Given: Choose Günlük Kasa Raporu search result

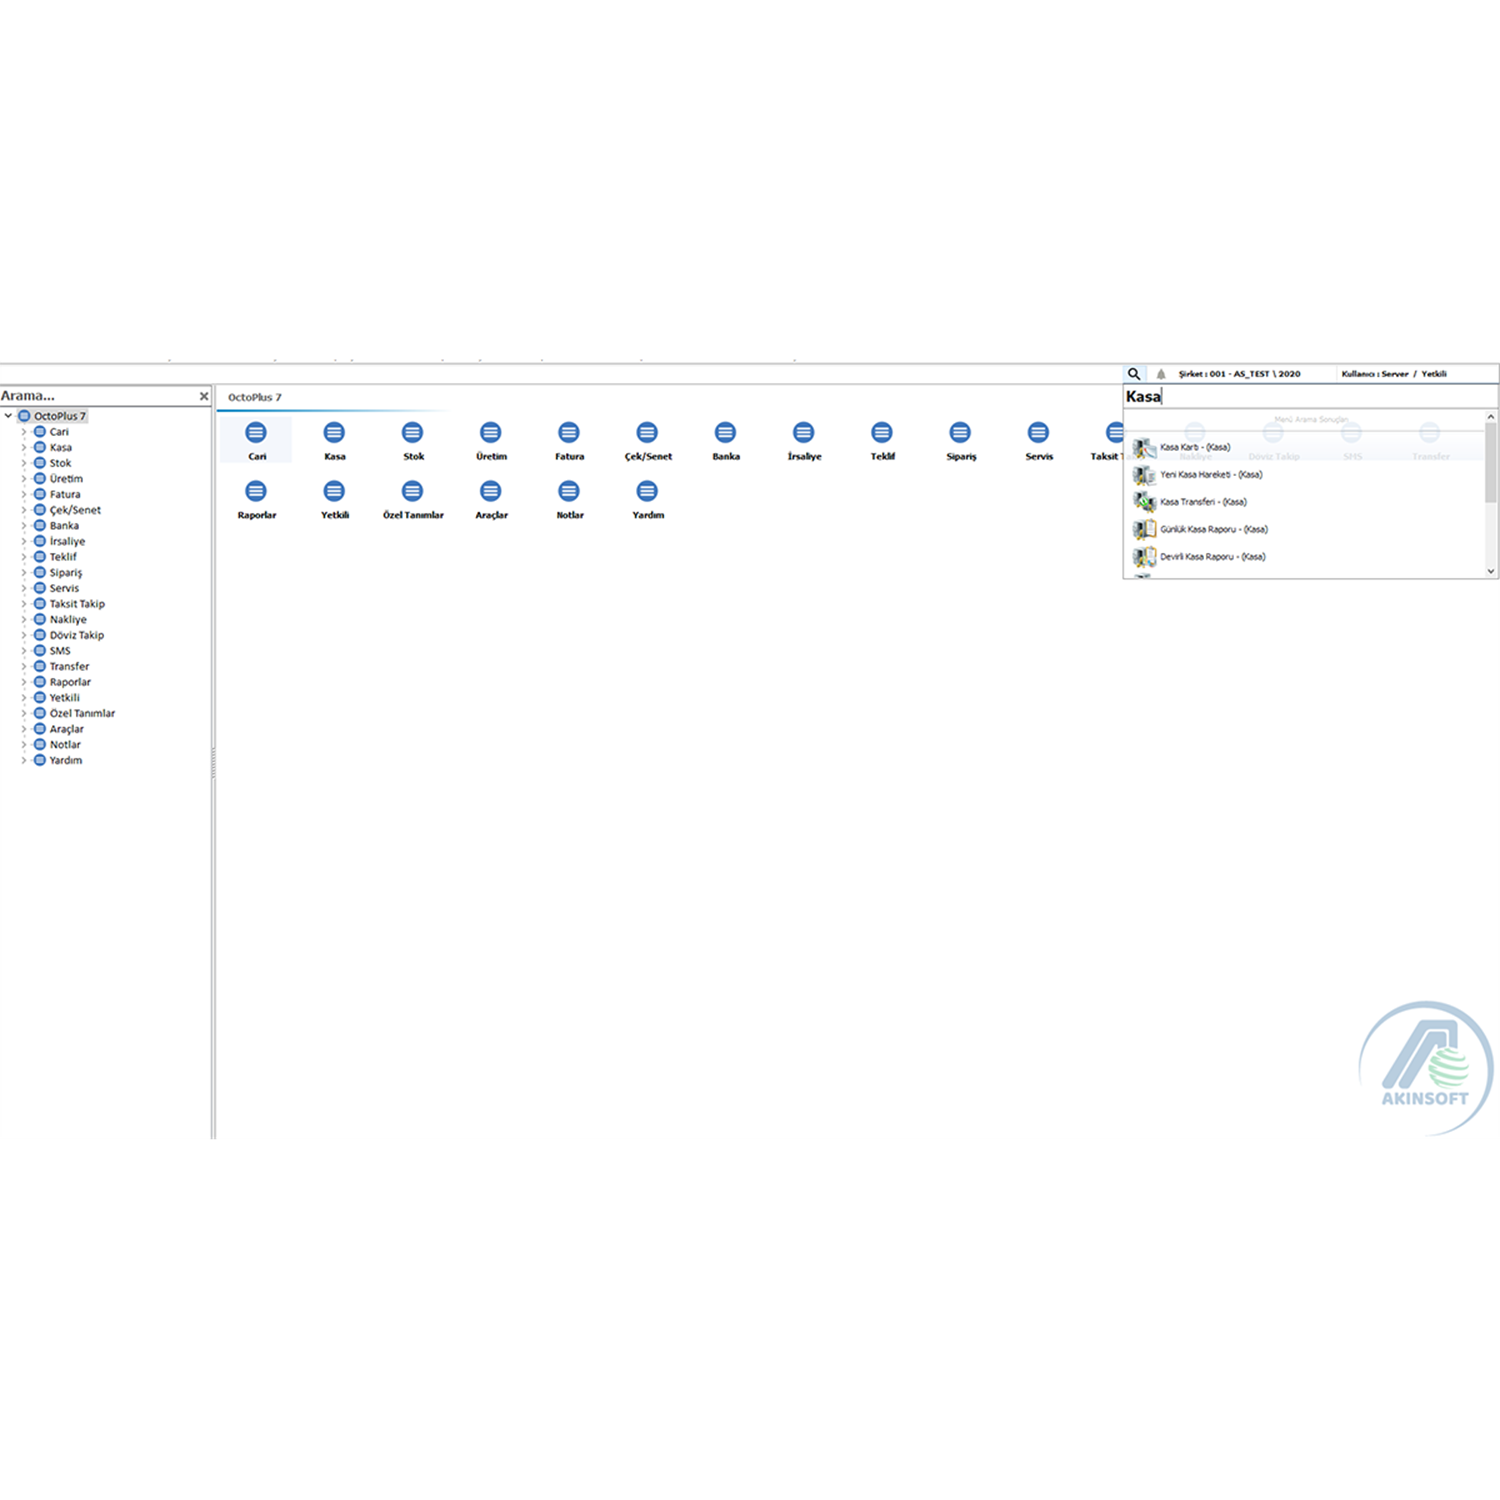Looking at the screenshot, I should pyautogui.click(x=1213, y=530).
